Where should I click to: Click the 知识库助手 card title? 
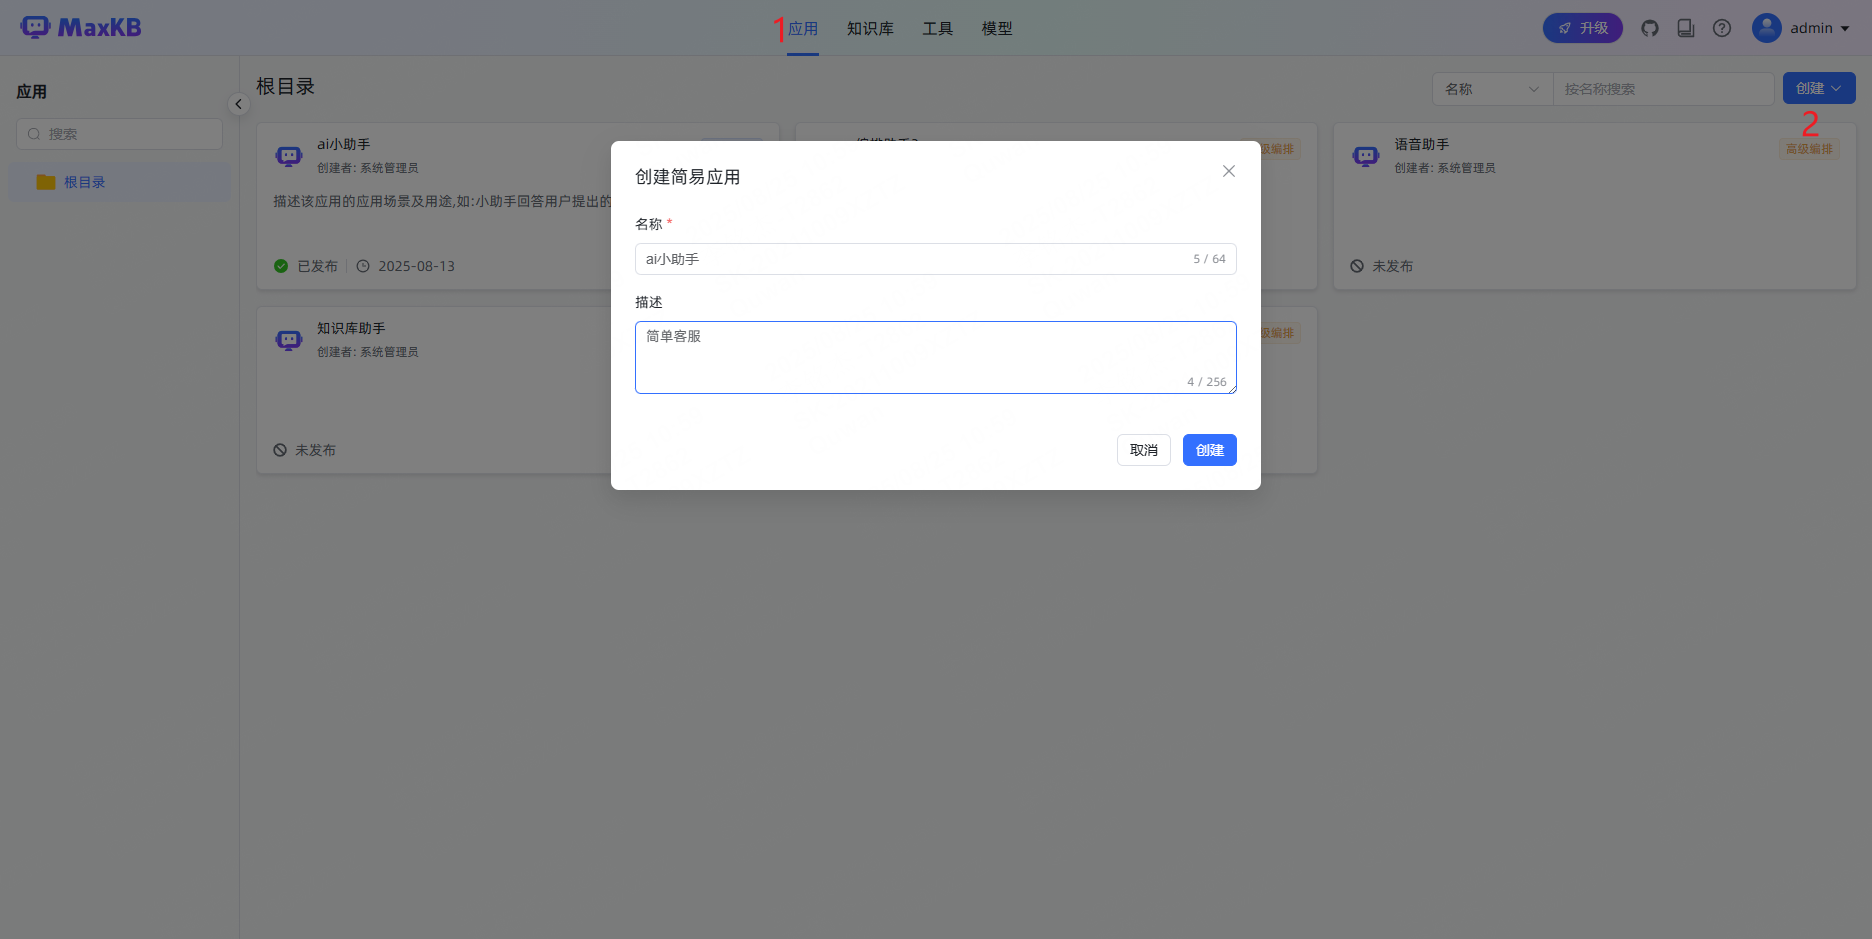[351, 328]
